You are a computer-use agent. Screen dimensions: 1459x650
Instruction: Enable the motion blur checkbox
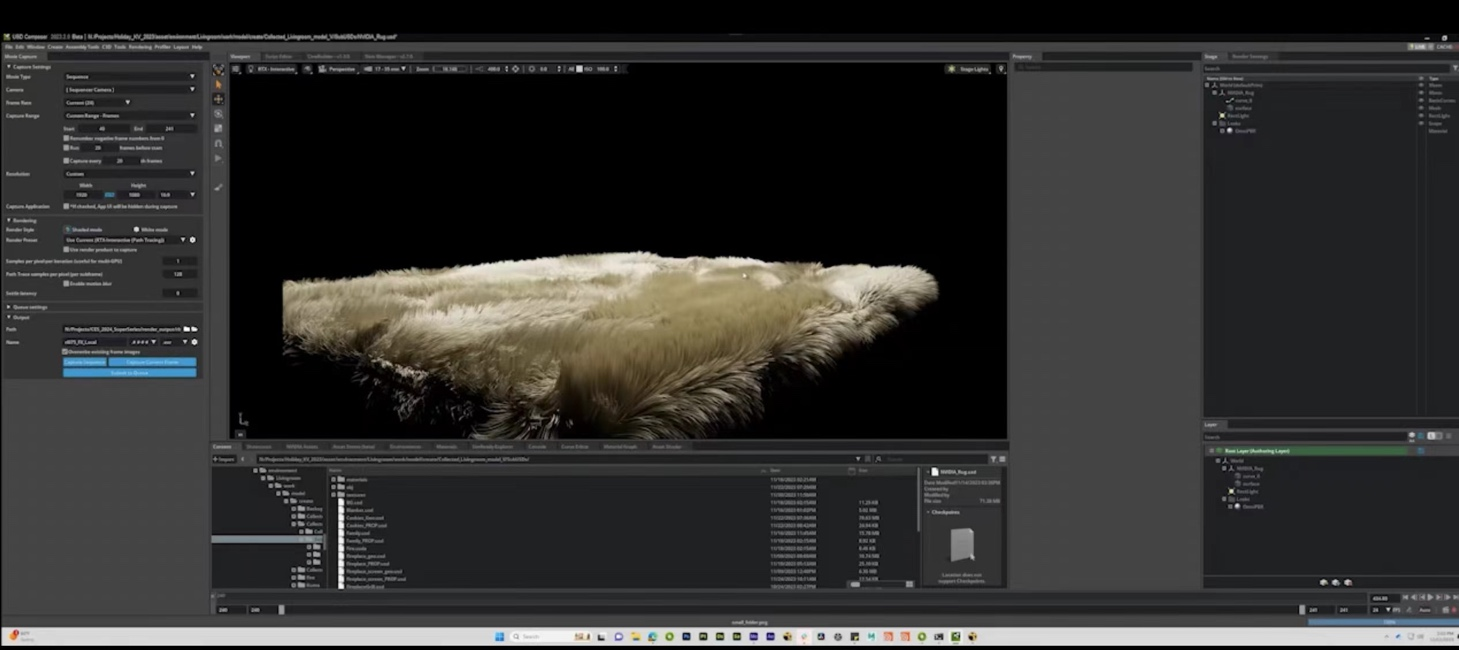point(67,283)
